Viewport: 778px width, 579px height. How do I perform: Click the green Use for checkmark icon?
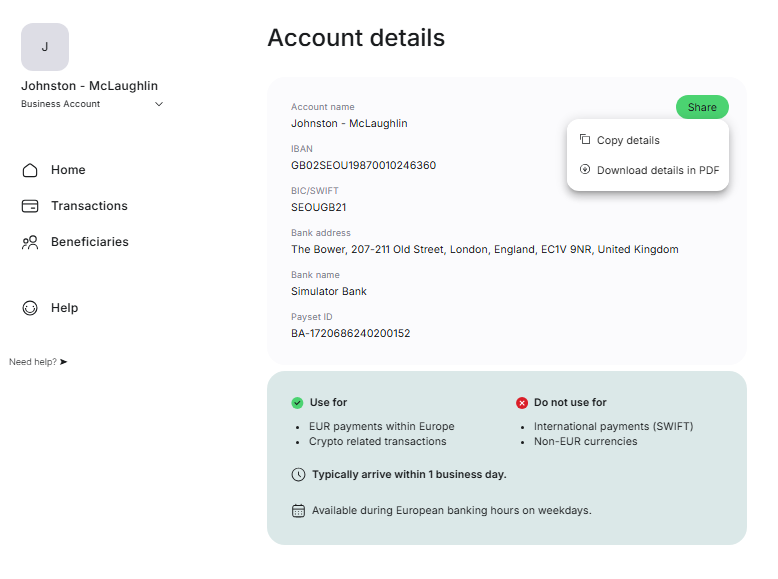[297, 403]
